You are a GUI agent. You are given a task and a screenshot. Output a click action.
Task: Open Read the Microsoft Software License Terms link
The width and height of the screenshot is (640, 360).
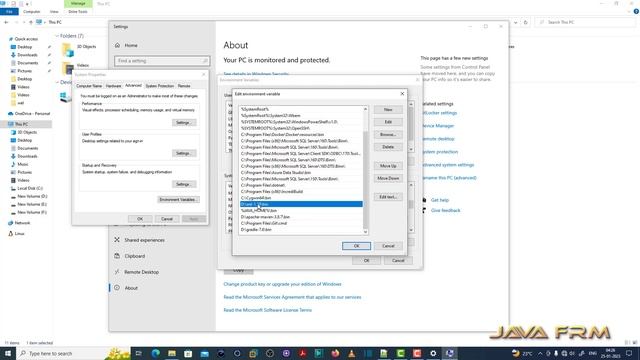click(x=267, y=310)
